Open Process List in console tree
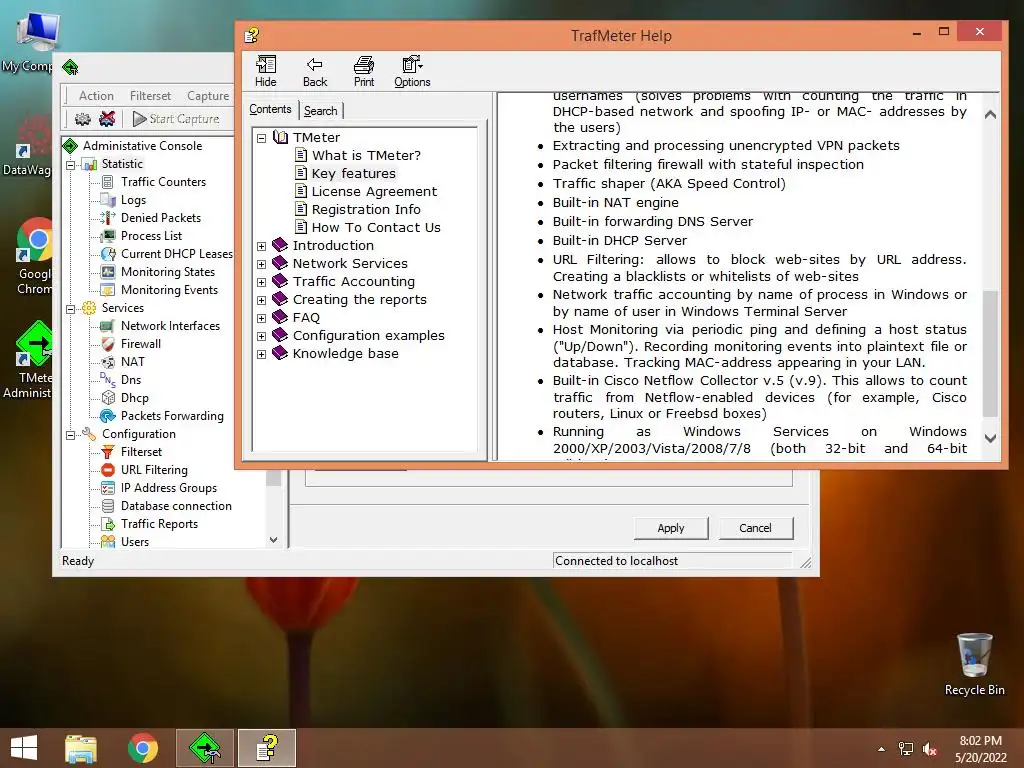This screenshot has width=1024, height=768. pyautogui.click(x=152, y=236)
